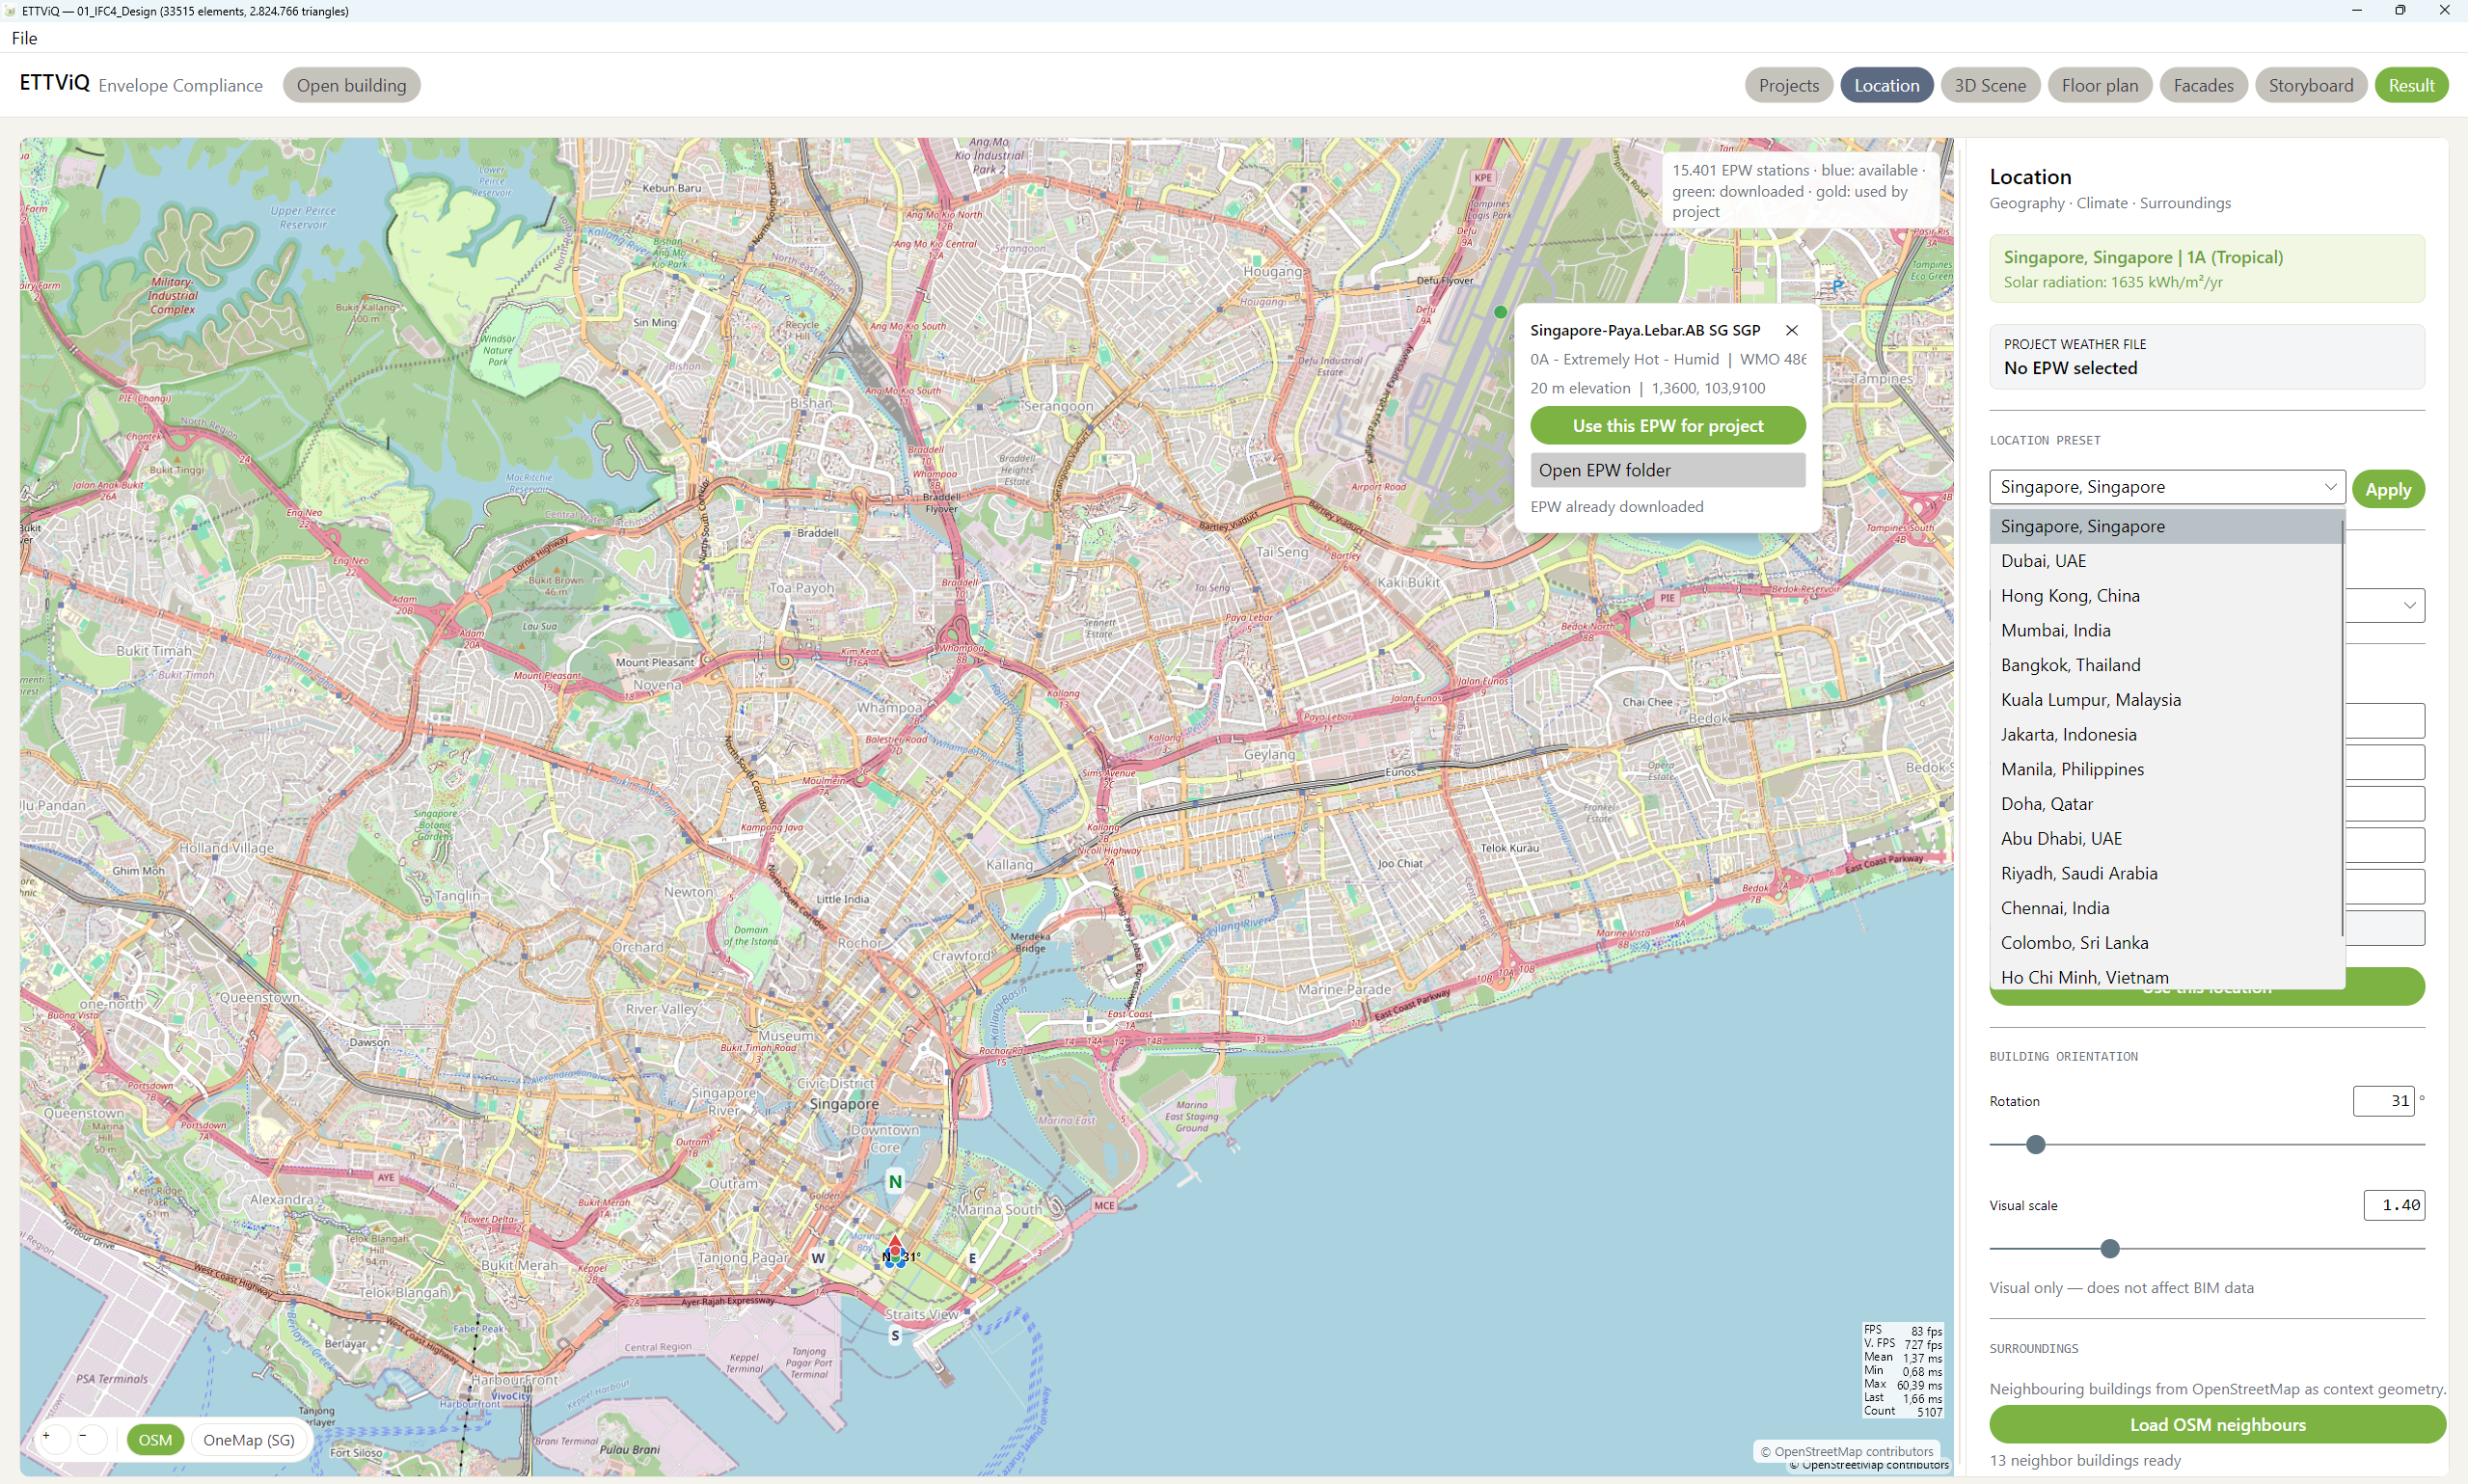Select Jakarta, Indonesia preset
The width and height of the screenshot is (2468, 1484).
point(2165,734)
